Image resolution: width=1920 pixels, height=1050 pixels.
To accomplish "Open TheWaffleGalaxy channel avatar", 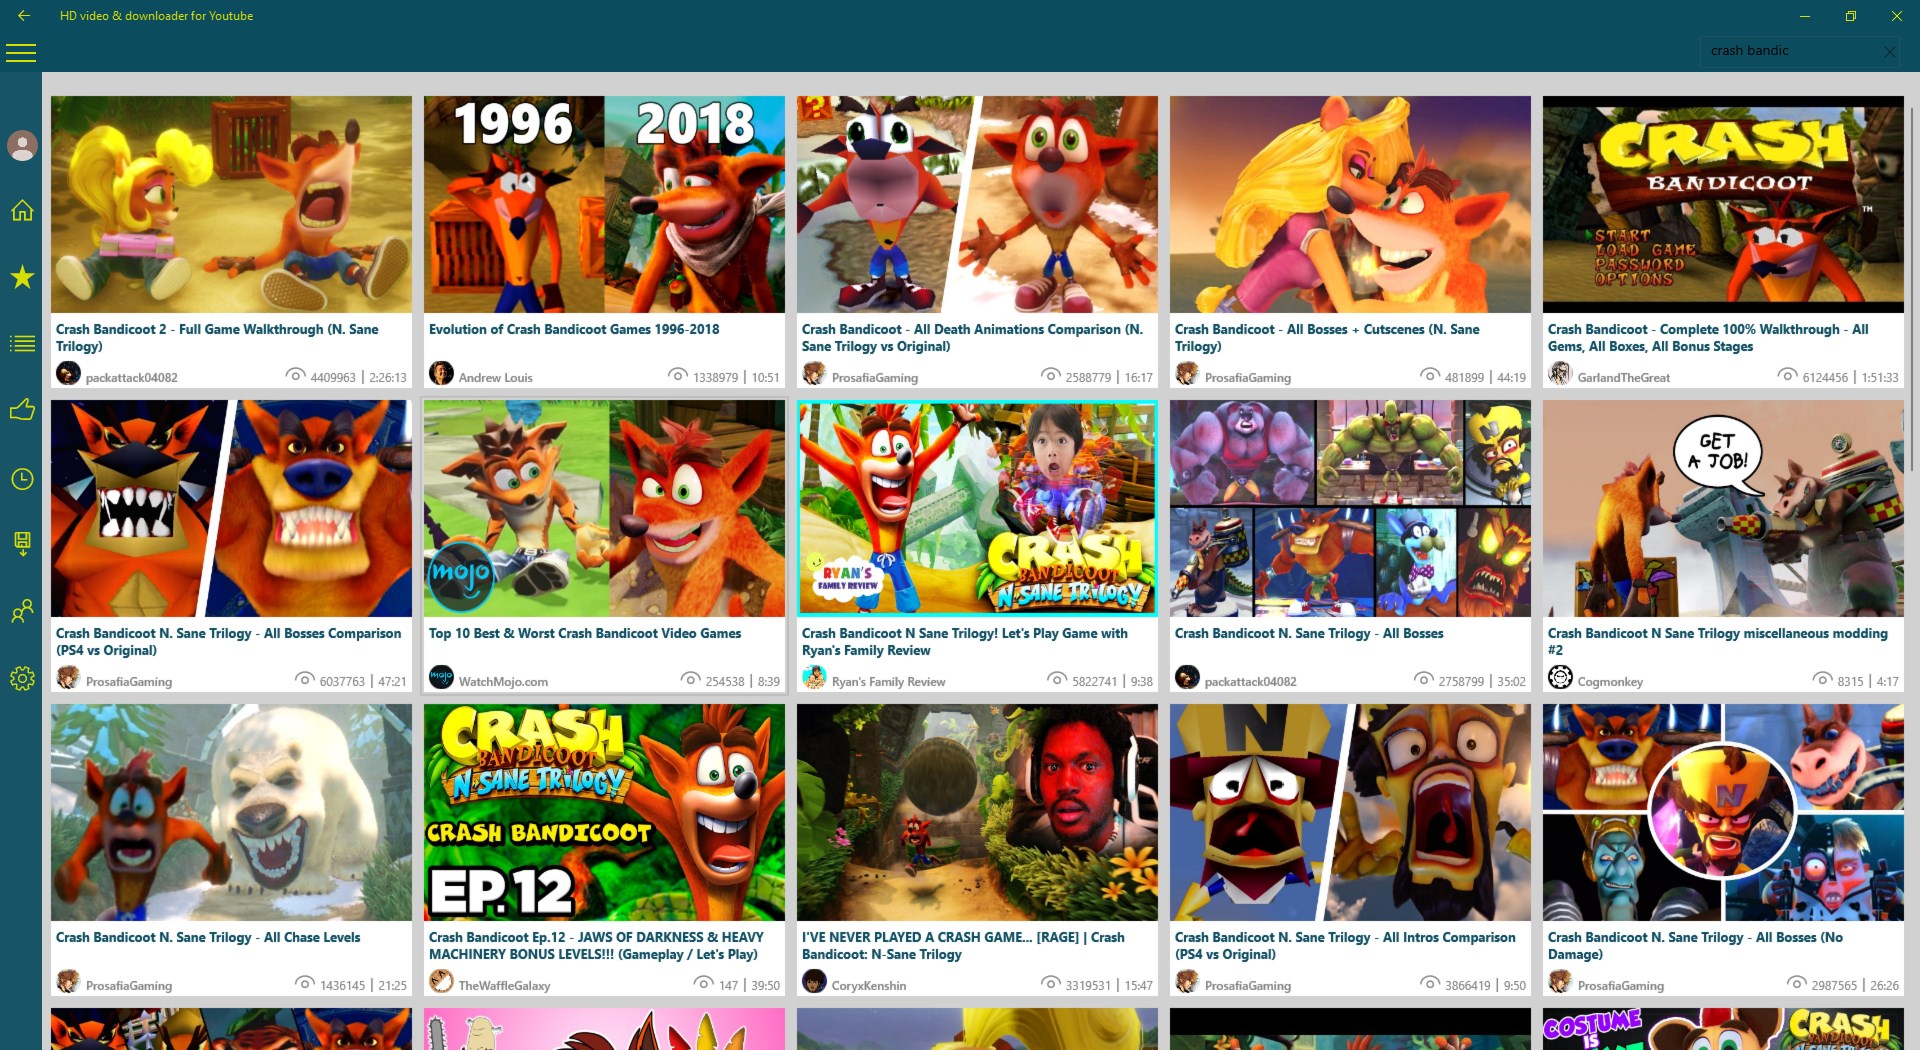I will tap(441, 982).
